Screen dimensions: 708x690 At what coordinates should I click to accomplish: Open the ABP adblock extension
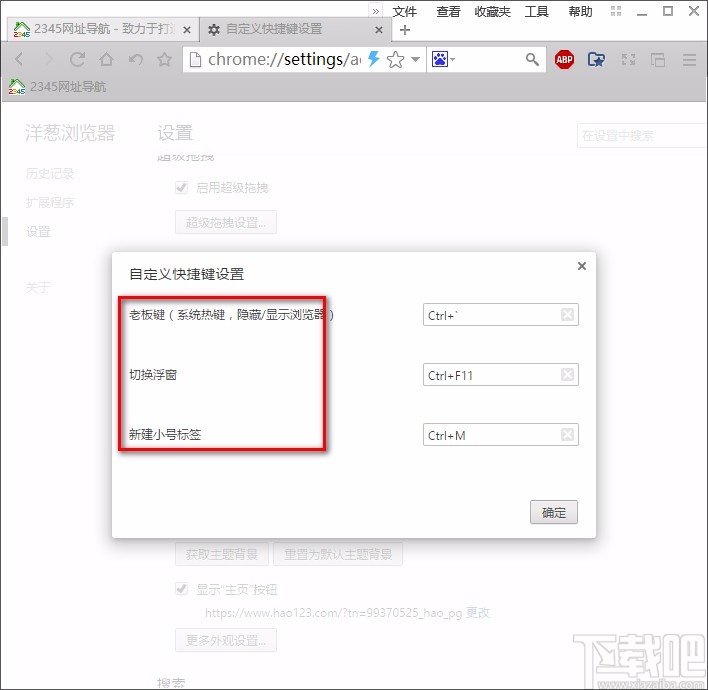(564, 59)
